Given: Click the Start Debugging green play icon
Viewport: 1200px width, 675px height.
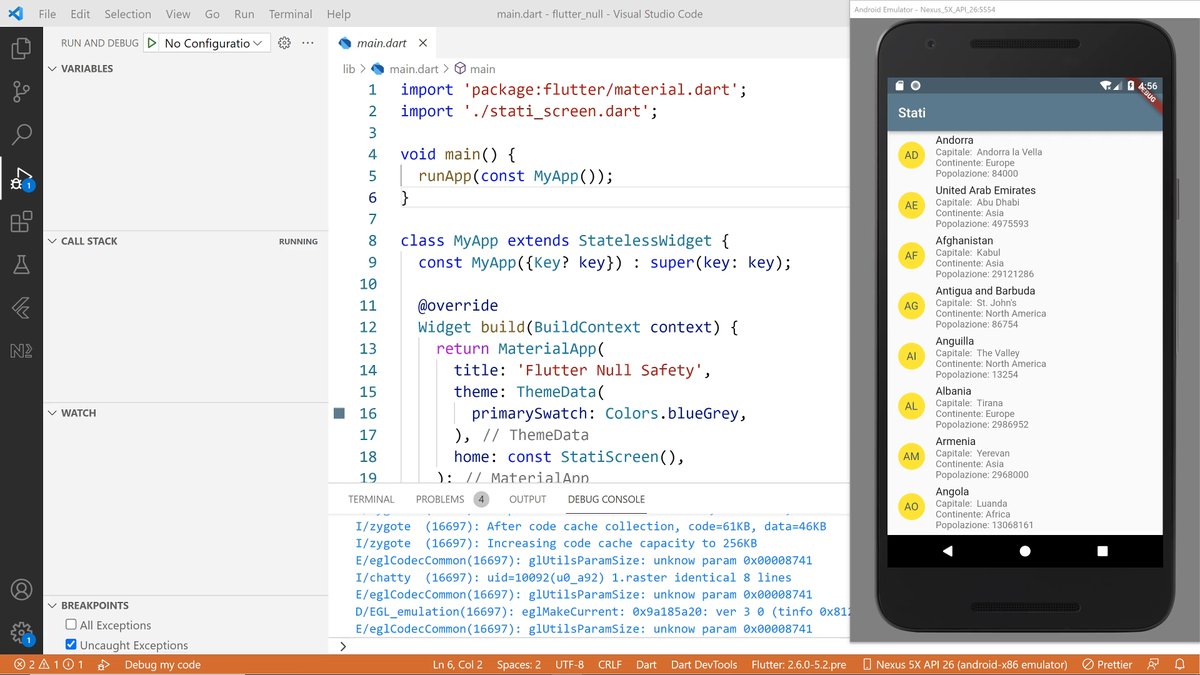Looking at the screenshot, I should click(151, 43).
